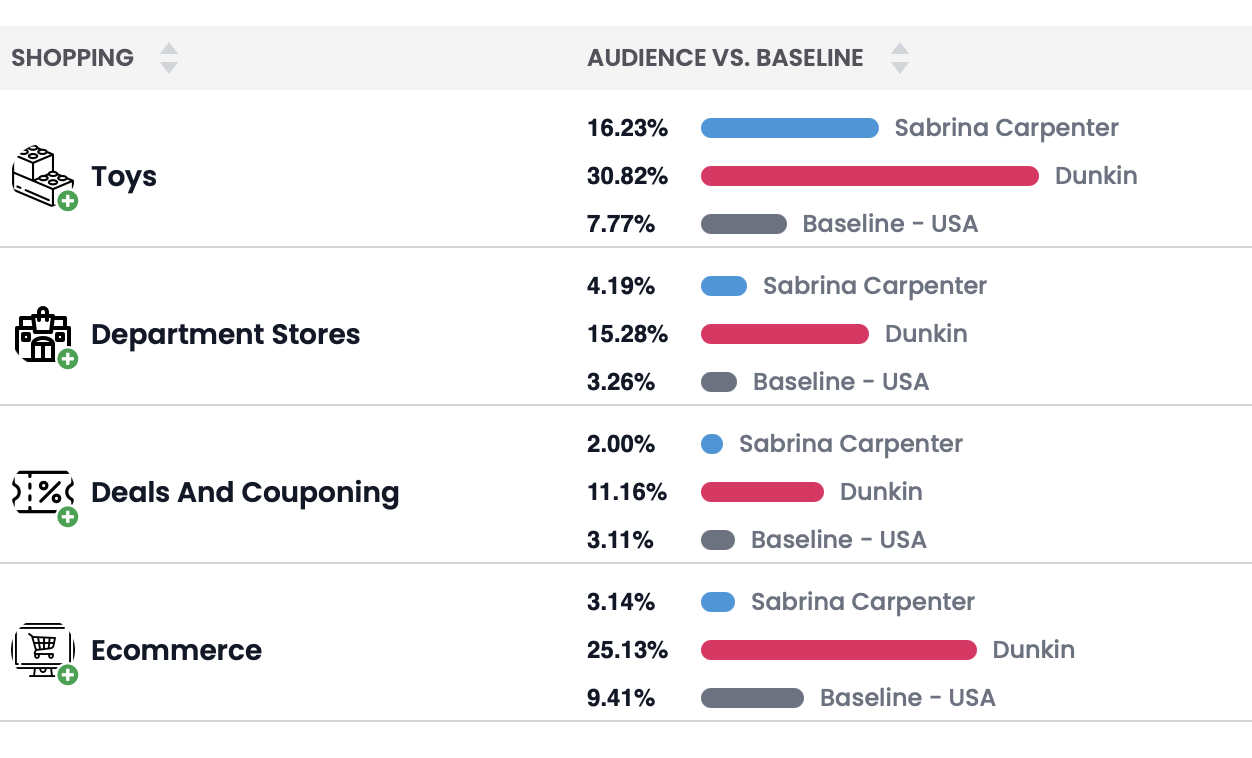The height and width of the screenshot is (758, 1252).
Task: Open the Department Stores category label
Action: 225,334
